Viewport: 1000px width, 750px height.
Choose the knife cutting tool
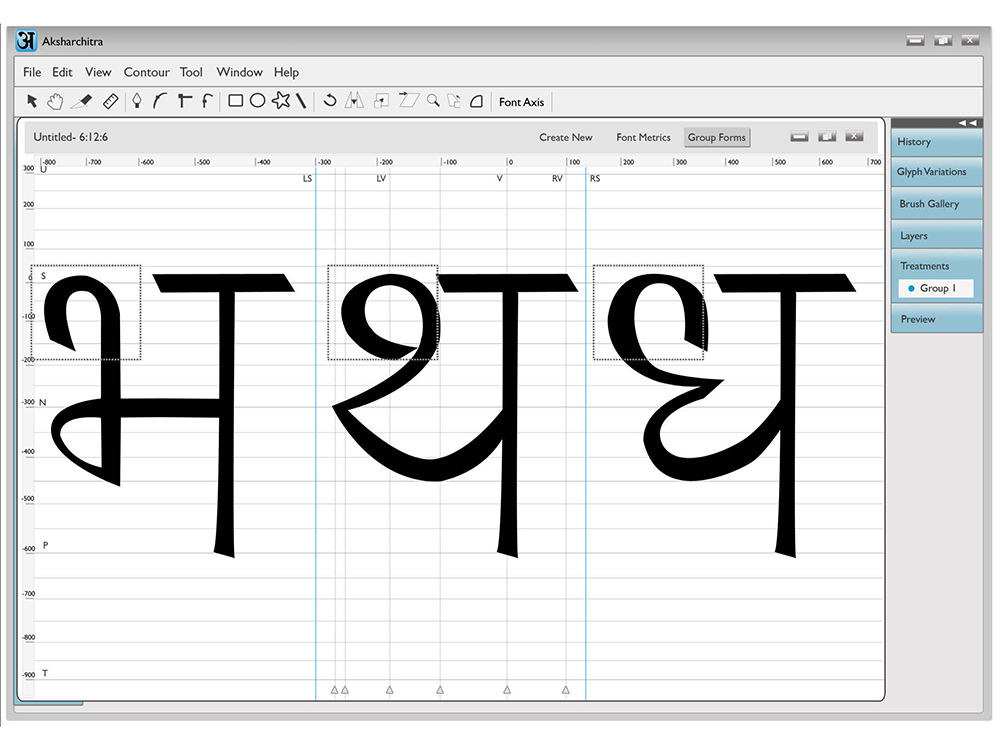[82, 101]
